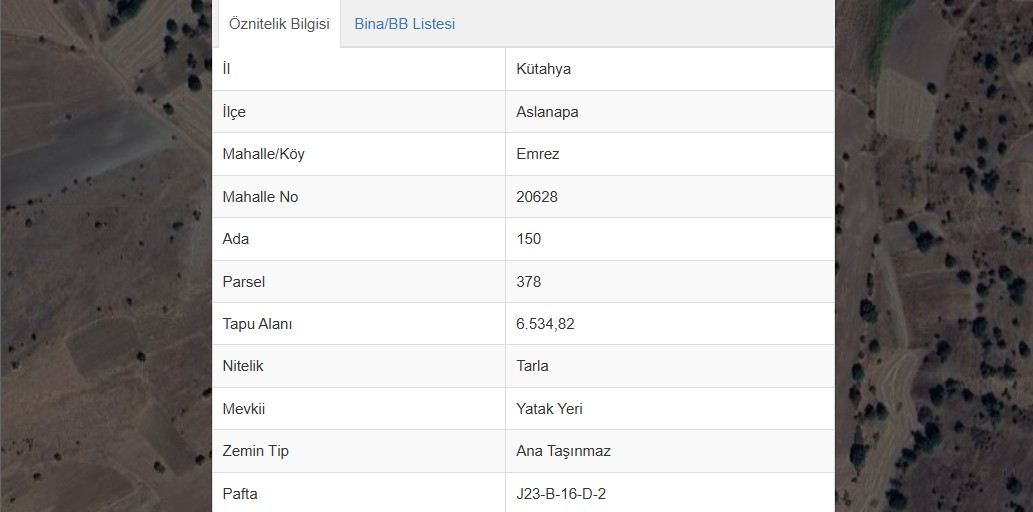Select the Tapu Alanı field label

tap(257, 324)
